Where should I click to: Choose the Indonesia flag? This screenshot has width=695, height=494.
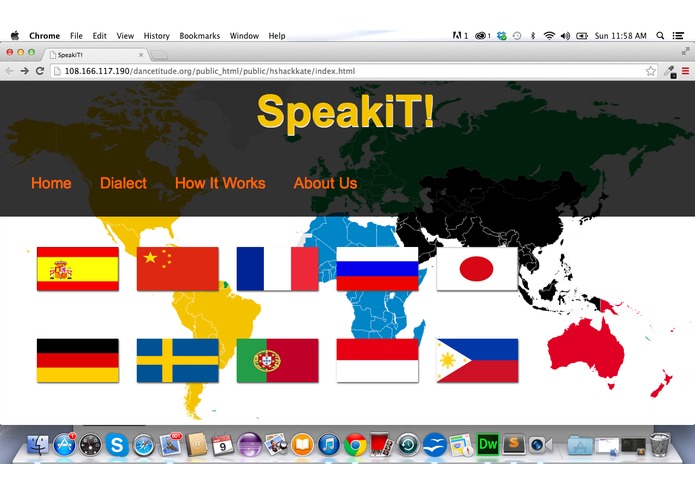(377, 361)
